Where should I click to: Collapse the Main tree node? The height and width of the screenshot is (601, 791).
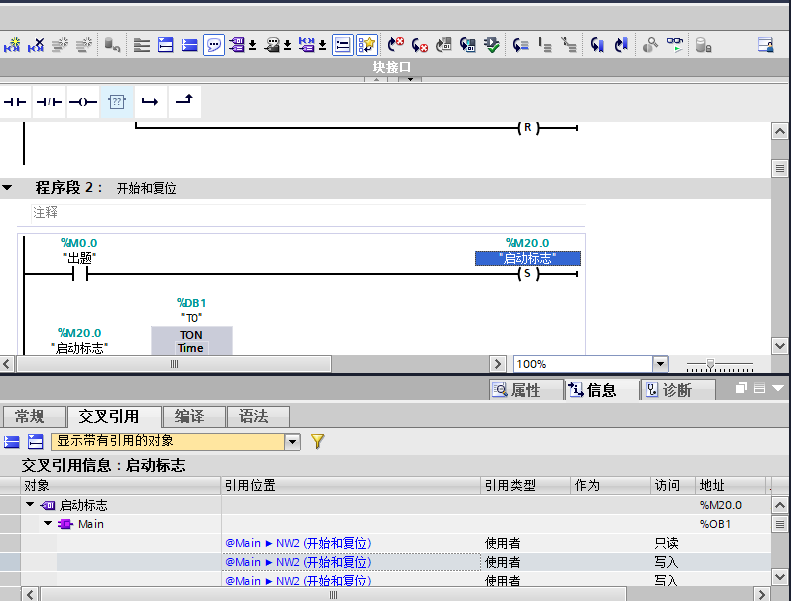coord(48,523)
